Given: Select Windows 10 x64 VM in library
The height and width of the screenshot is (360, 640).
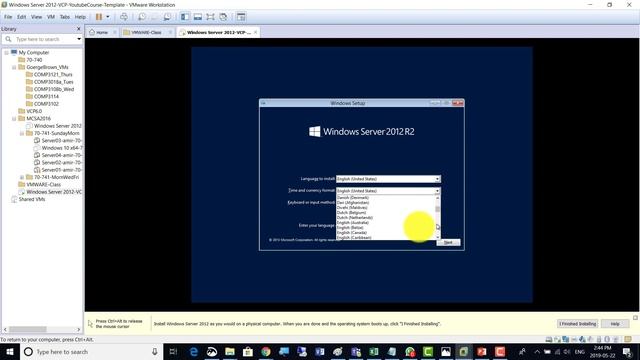Looking at the screenshot, I should (58, 148).
